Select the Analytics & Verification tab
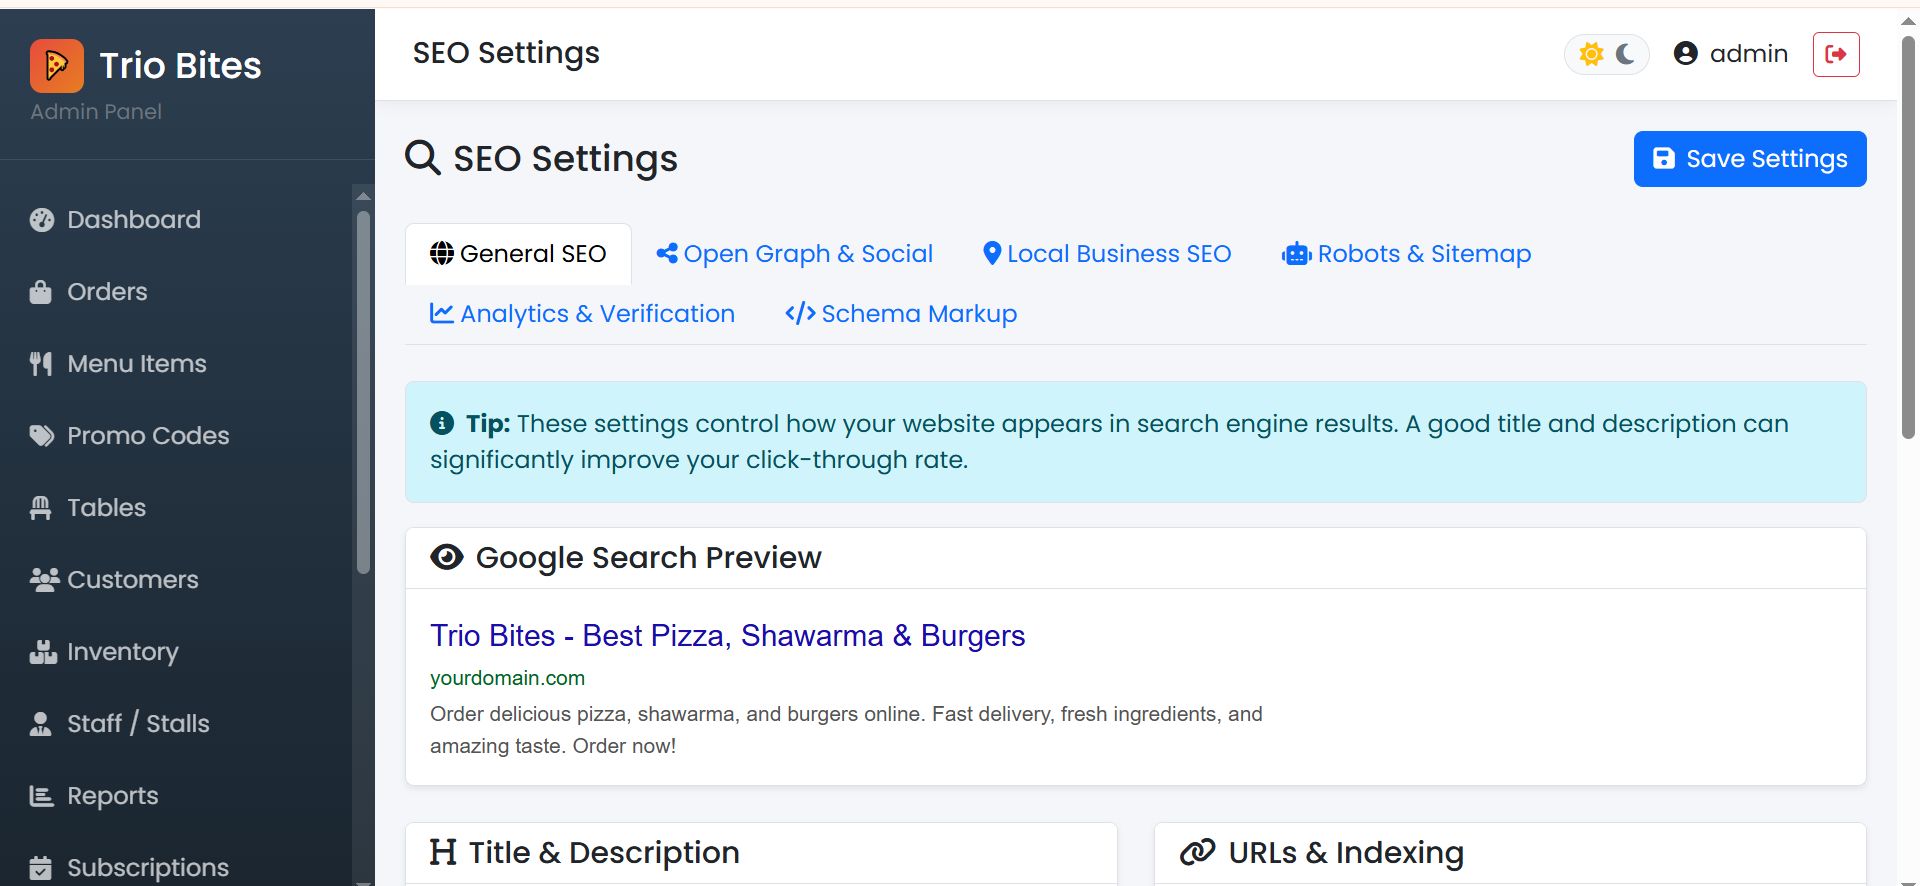 click(x=582, y=314)
